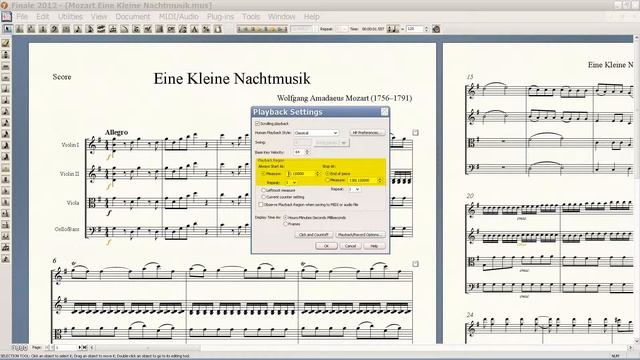The image size is (640, 360).
Task: Choose Hours:Minutes:Seconds:Milliseconds display time
Action: coord(286,218)
